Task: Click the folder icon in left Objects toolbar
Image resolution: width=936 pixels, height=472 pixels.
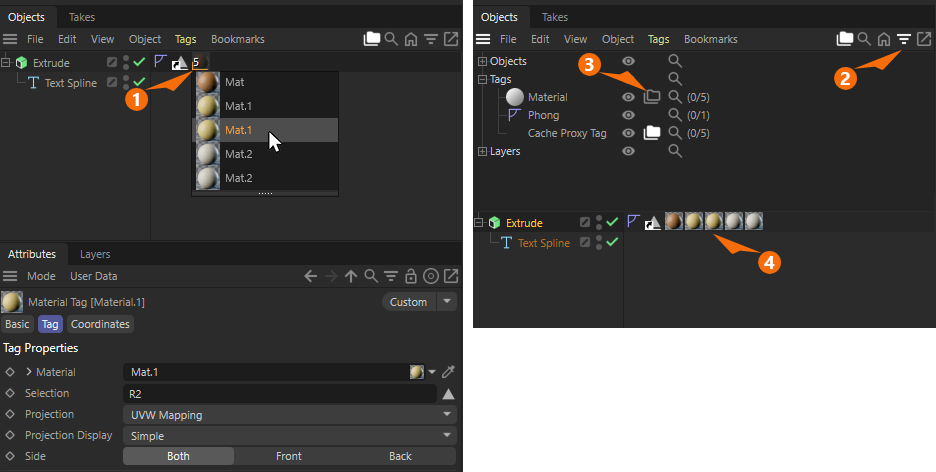Action: (372, 39)
